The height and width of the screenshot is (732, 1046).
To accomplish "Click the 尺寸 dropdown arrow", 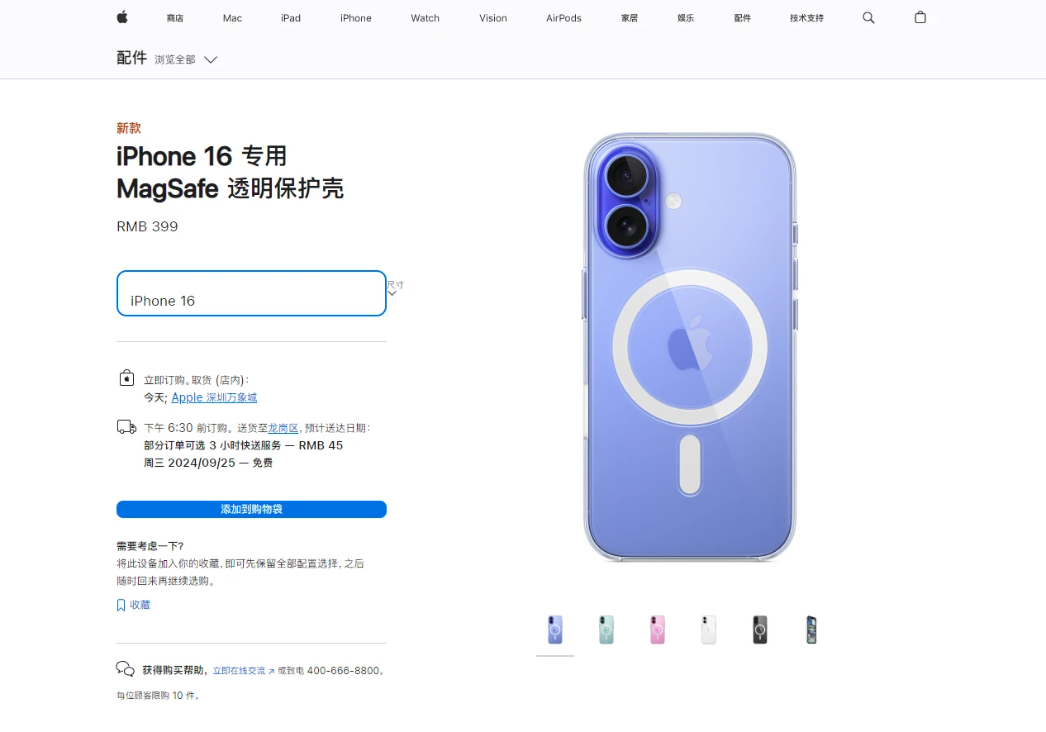I will point(392,293).
